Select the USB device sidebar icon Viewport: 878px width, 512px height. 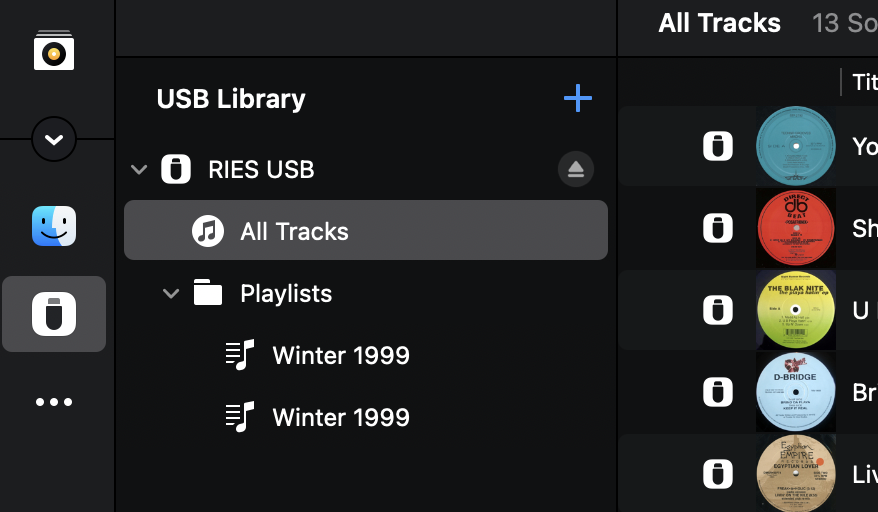click(54, 314)
